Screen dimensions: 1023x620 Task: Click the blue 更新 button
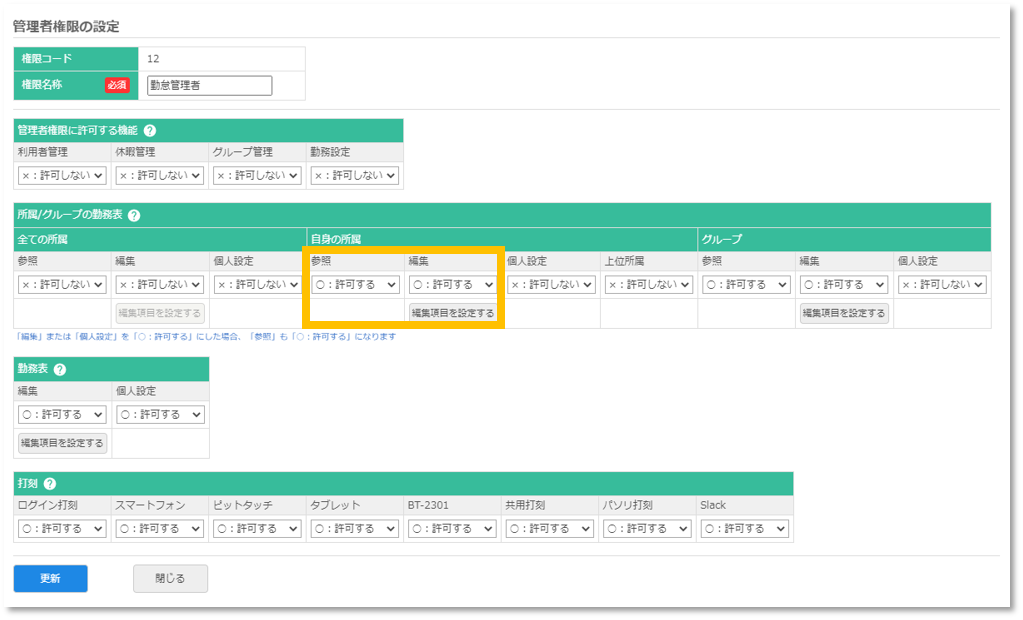pos(50,578)
